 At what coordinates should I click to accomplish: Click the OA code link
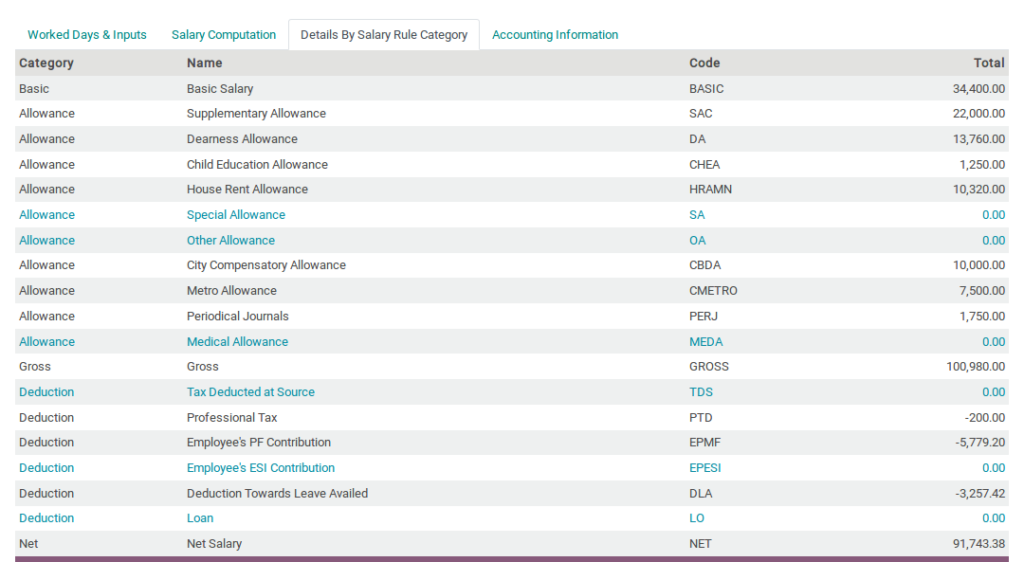coord(697,240)
